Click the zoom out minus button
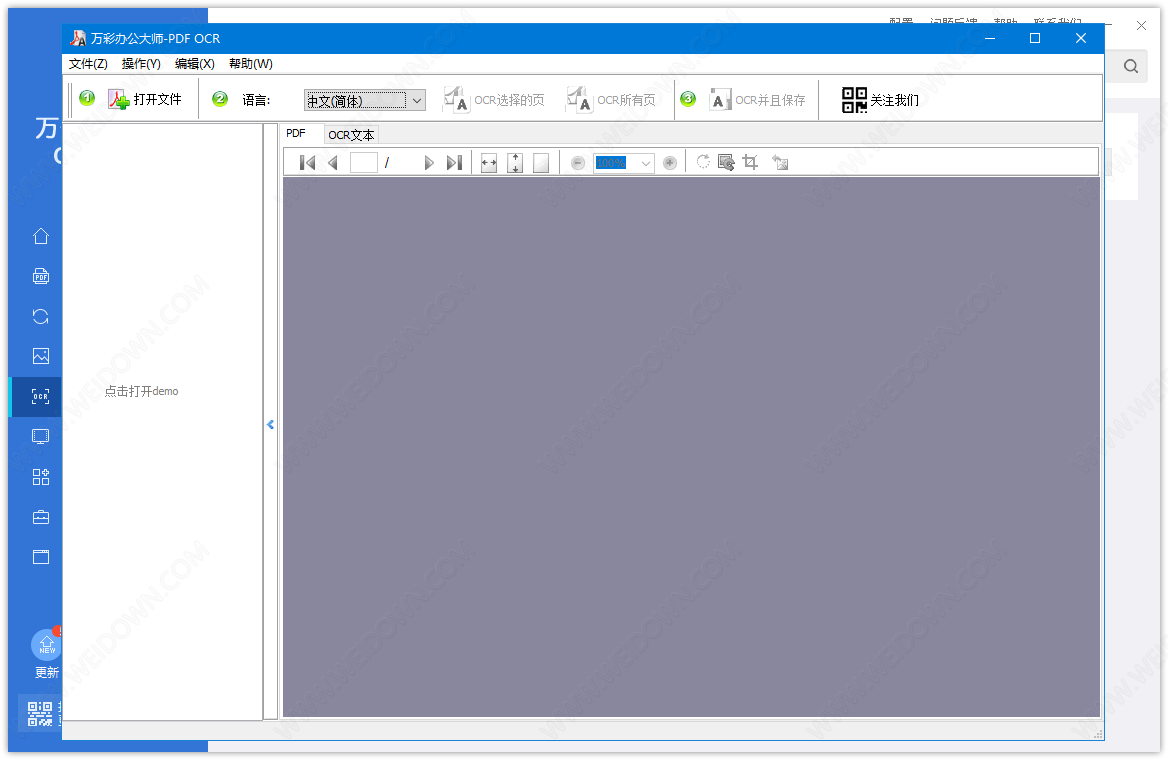Screen dimensions: 1168x760 [x=578, y=163]
